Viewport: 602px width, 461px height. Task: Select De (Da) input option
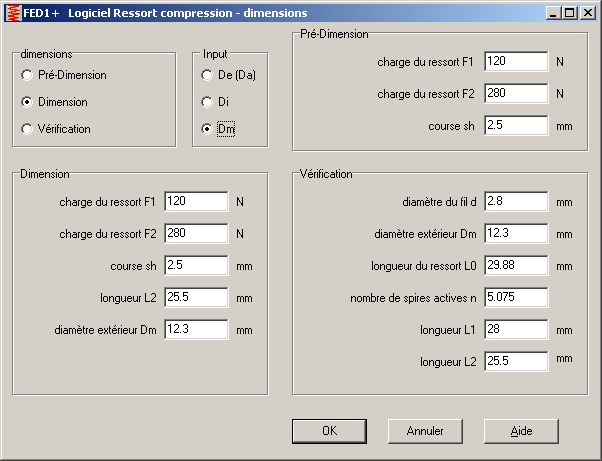[207, 75]
